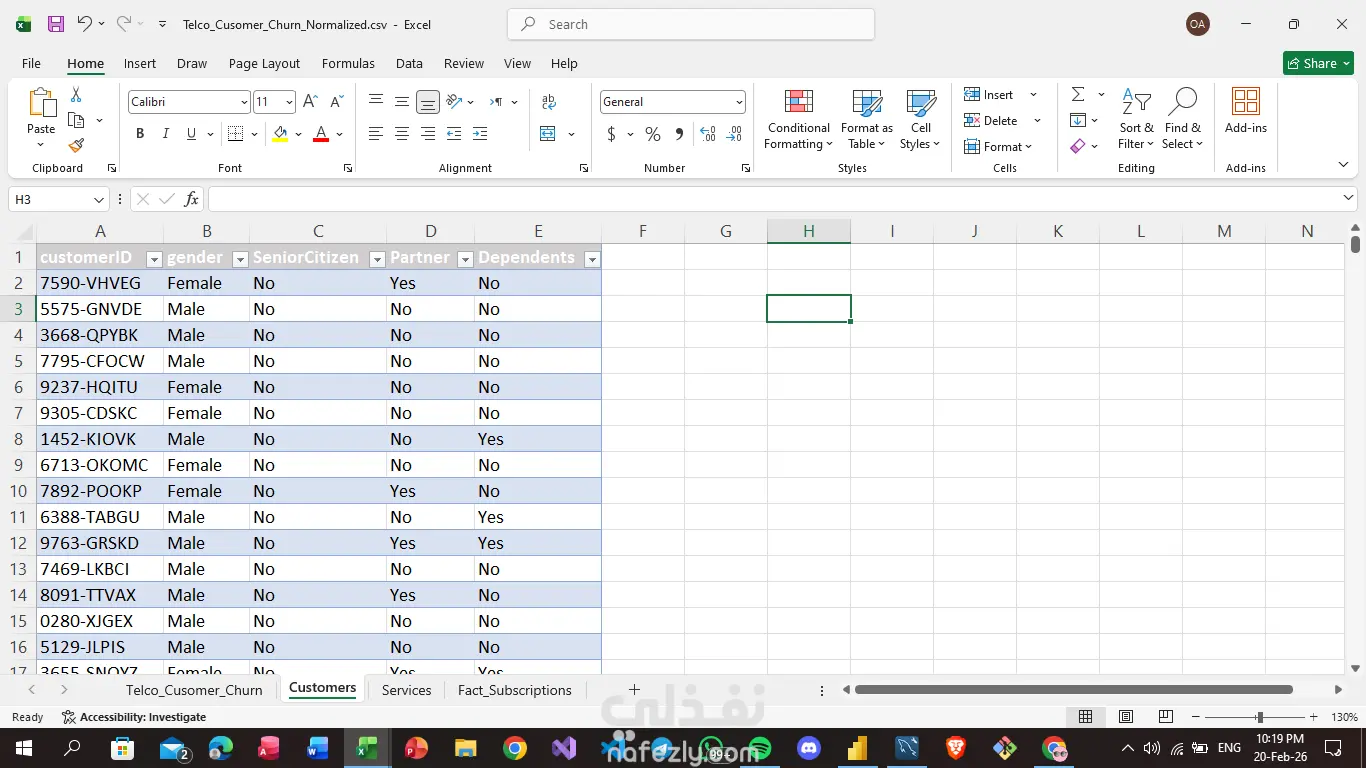1366x768 pixels.
Task: Click the AutoSum sigma icon
Action: [1078, 94]
